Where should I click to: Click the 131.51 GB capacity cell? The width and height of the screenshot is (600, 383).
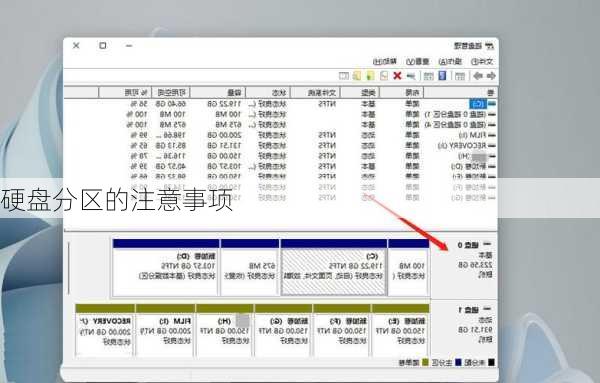click(x=225, y=145)
